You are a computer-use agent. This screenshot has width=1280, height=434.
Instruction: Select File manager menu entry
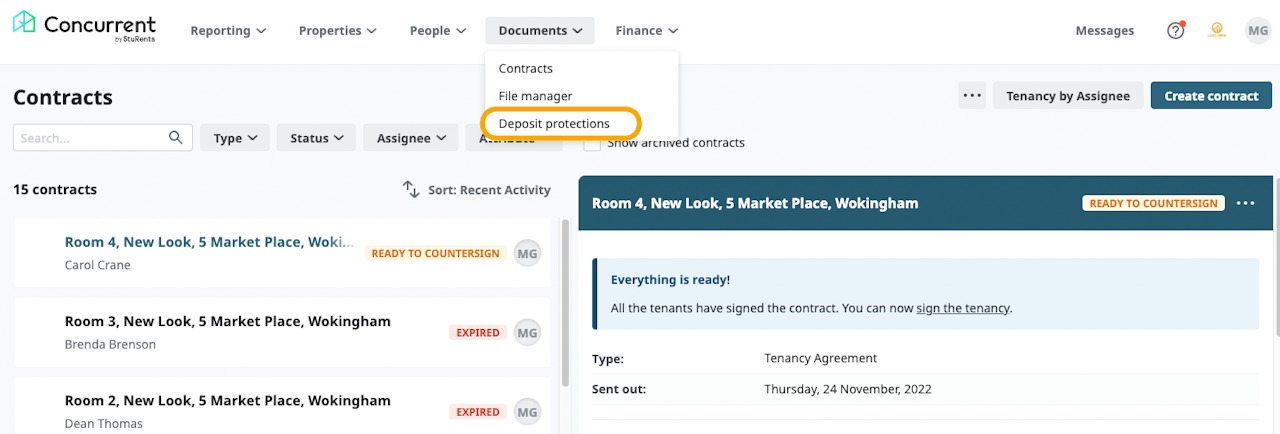[535, 96]
